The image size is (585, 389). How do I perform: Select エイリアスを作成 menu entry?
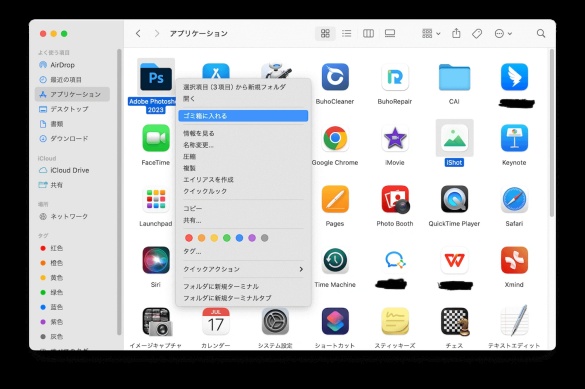pos(243,179)
